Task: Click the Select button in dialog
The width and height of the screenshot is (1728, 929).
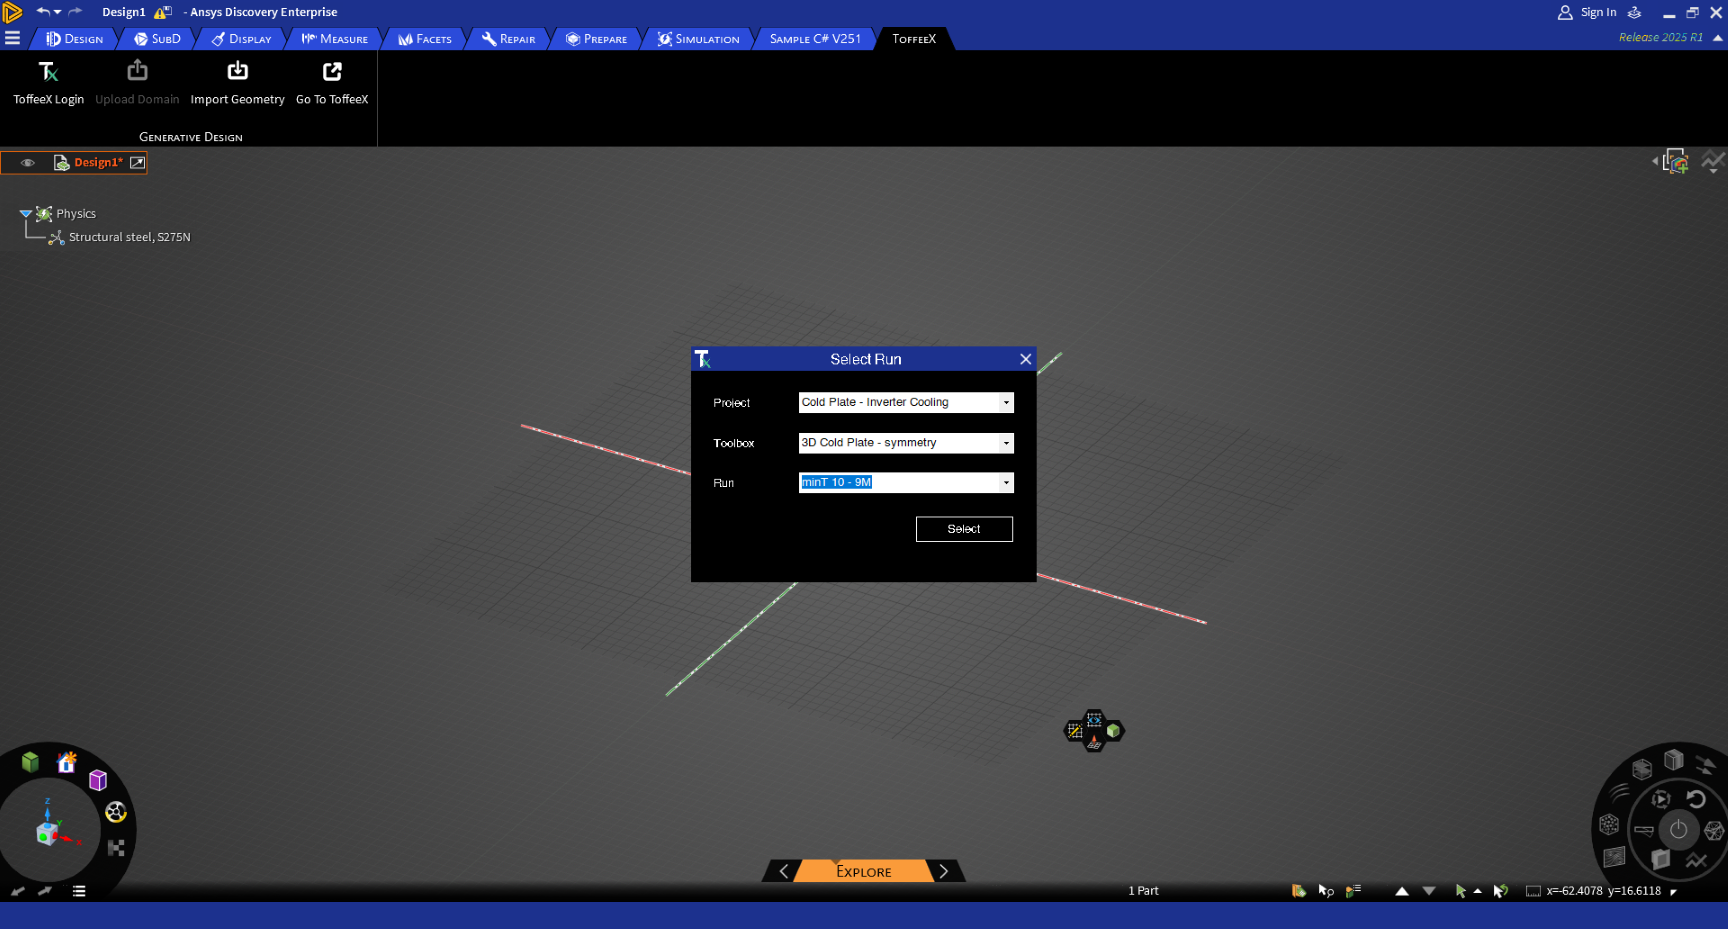Action: point(964,529)
